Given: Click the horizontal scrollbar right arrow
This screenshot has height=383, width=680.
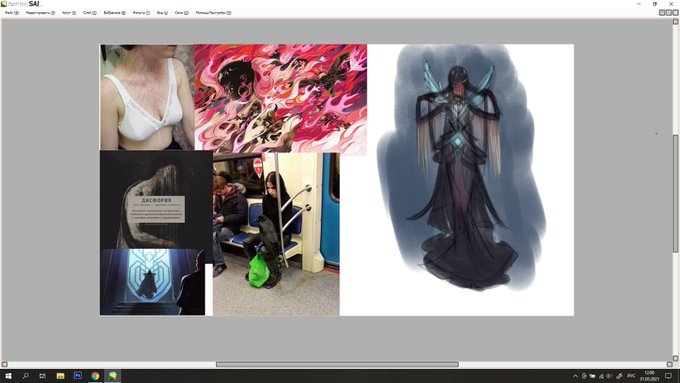Looking at the screenshot, I should [x=669, y=364].
